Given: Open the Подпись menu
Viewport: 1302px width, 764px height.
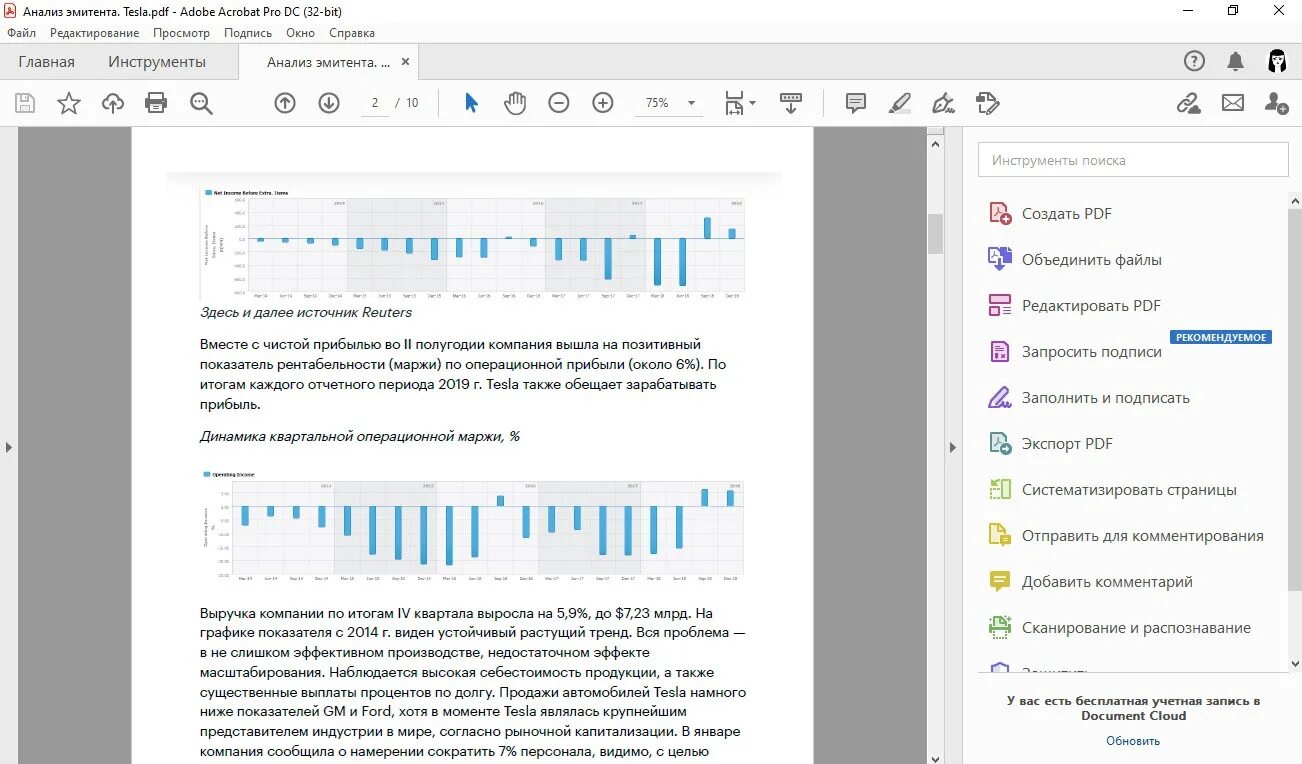Looking at the screenshot, I should tap(248, 33).
